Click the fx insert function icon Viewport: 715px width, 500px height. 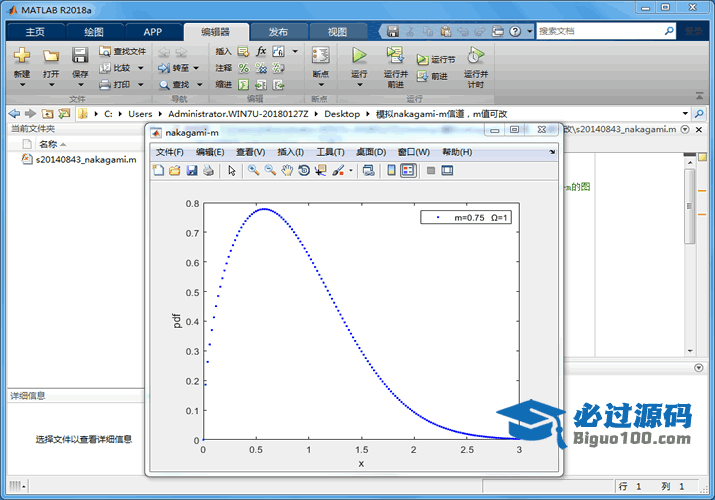pyautogui.click(x=261, y=51)
